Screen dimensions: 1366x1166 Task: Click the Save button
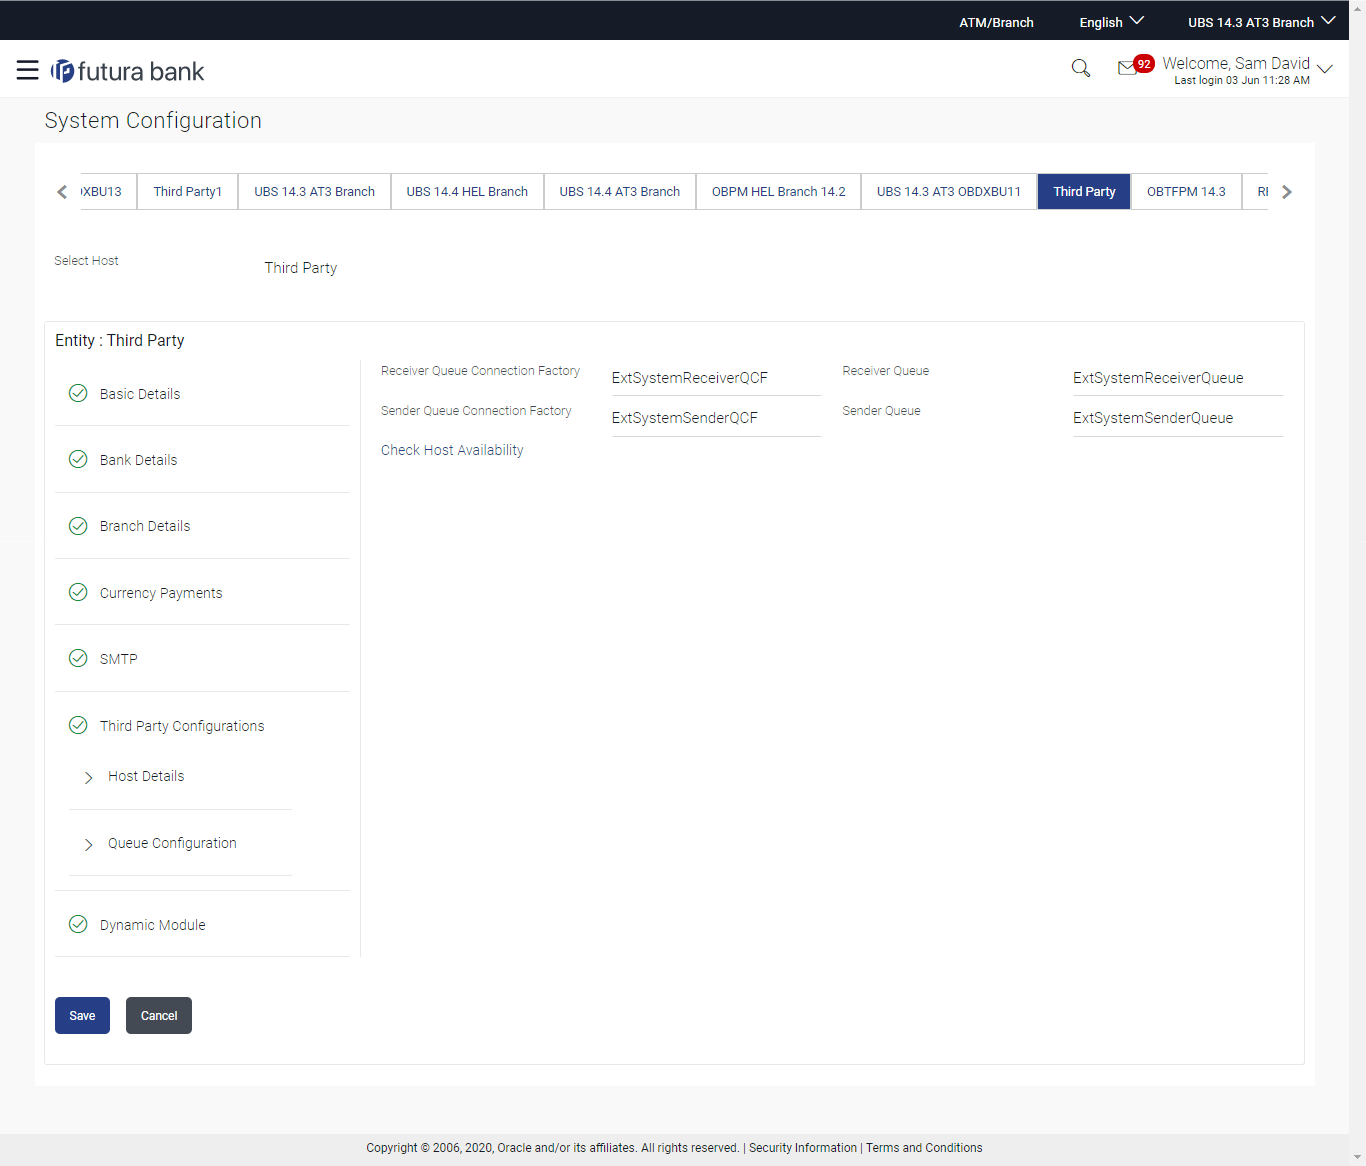(x=82, y=1015)
